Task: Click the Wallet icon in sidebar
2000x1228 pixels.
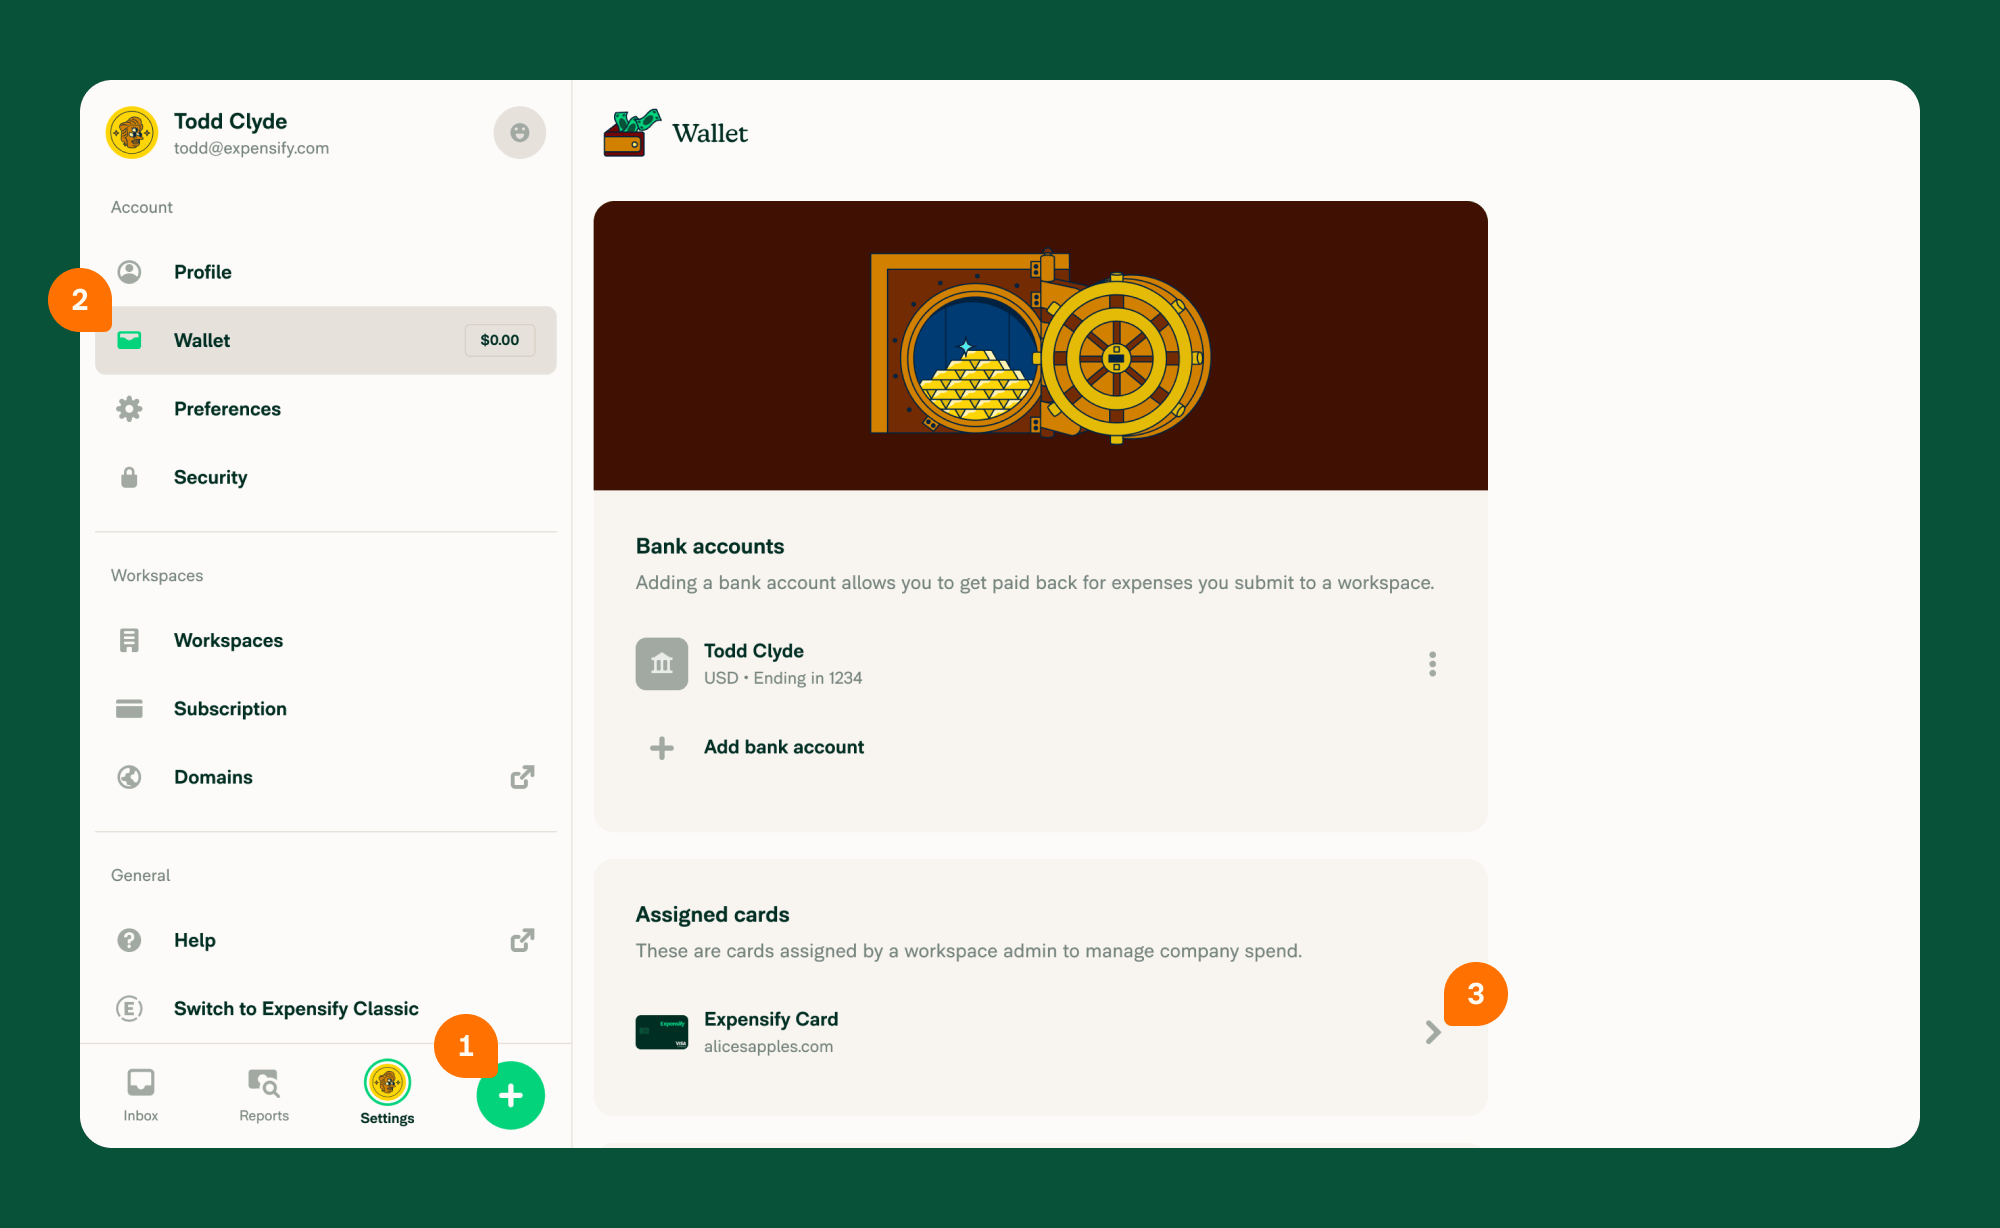Action: [129, 340]
